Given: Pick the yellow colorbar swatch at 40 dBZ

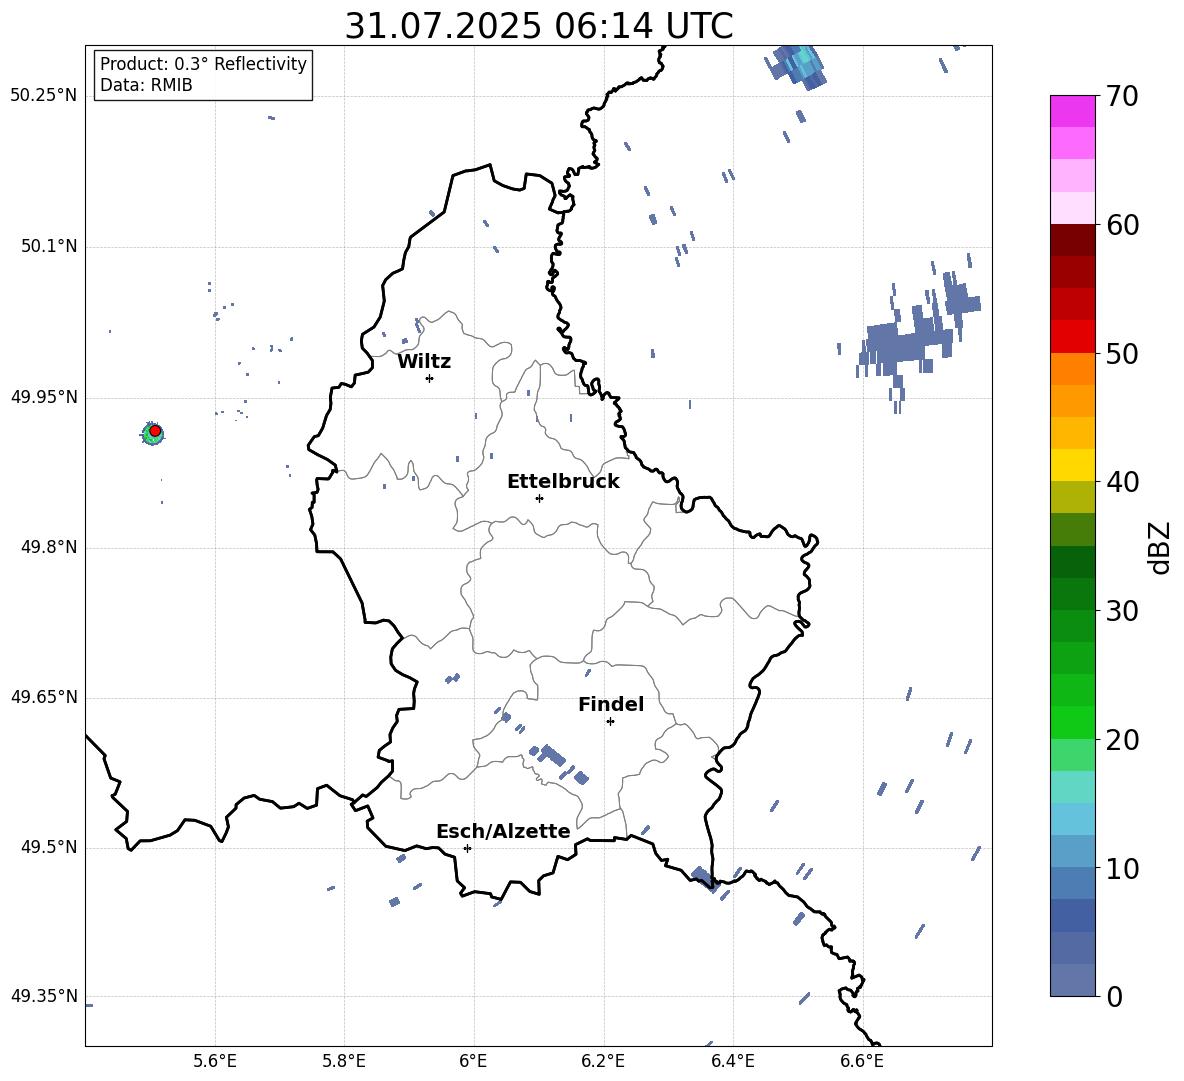Looking at the screenshot, I should [x=1072, y=465].
